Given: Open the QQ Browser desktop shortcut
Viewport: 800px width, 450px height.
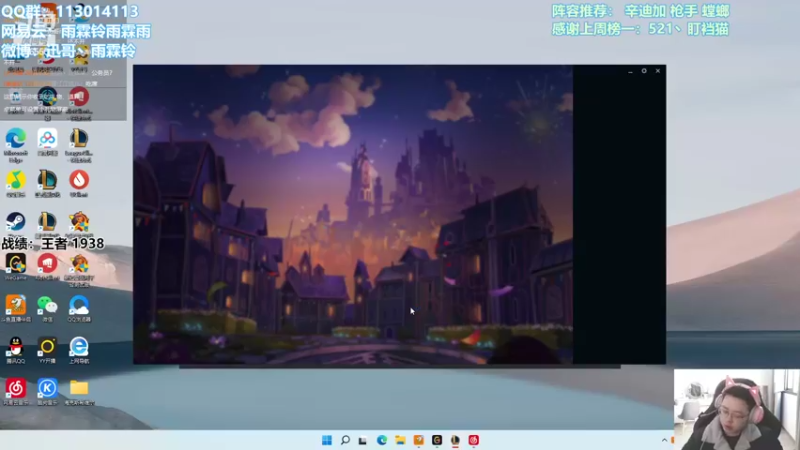Looking at the screenshot, I should tap(79, 306).
